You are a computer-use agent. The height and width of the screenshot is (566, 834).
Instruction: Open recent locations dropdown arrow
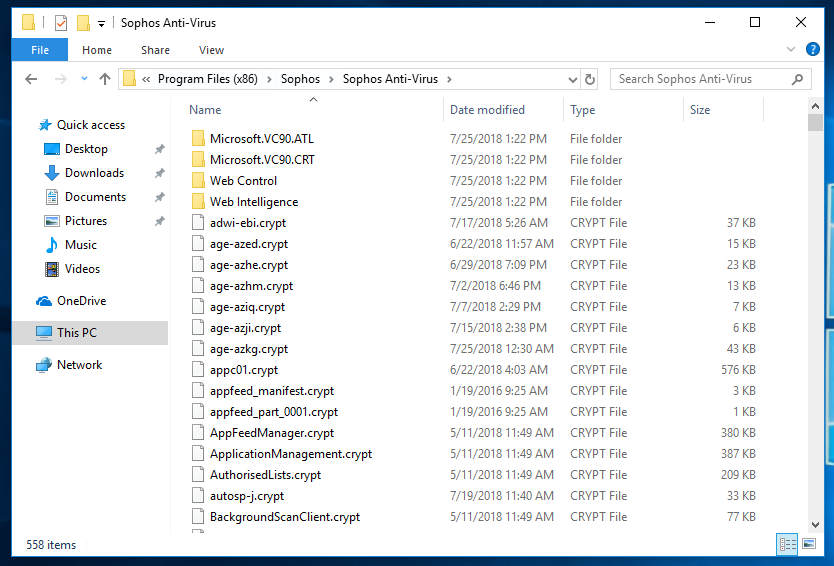tap(84, 79)
